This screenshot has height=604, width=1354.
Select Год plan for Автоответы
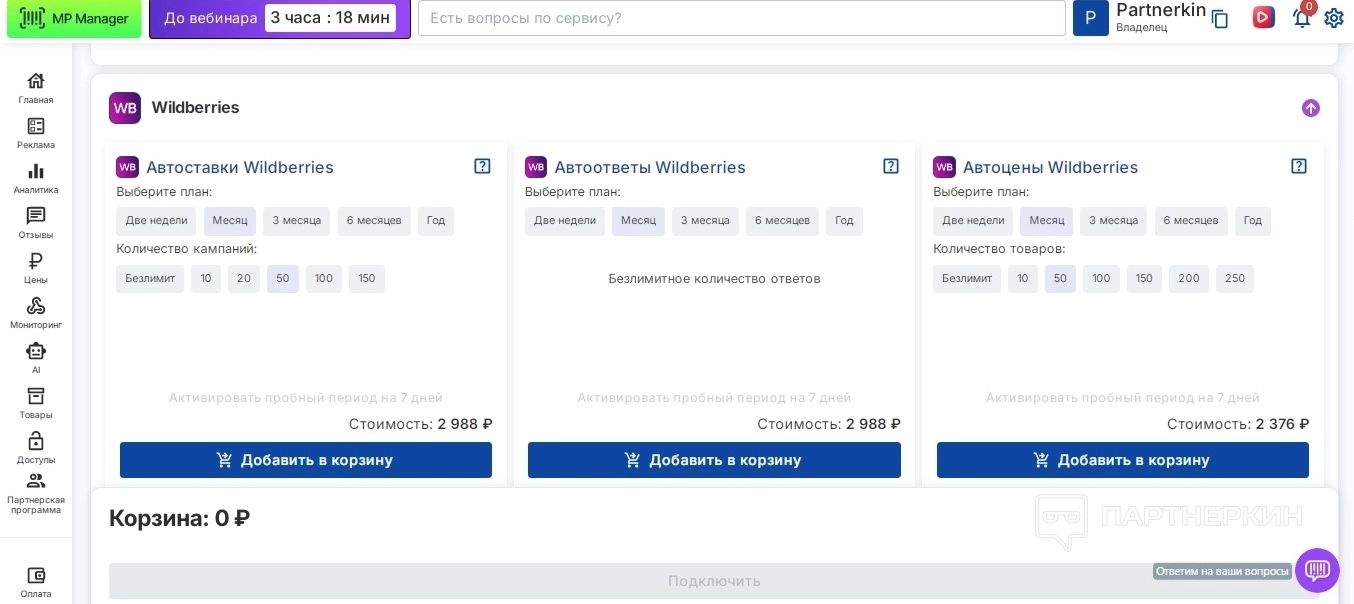(x=844, y=221)
